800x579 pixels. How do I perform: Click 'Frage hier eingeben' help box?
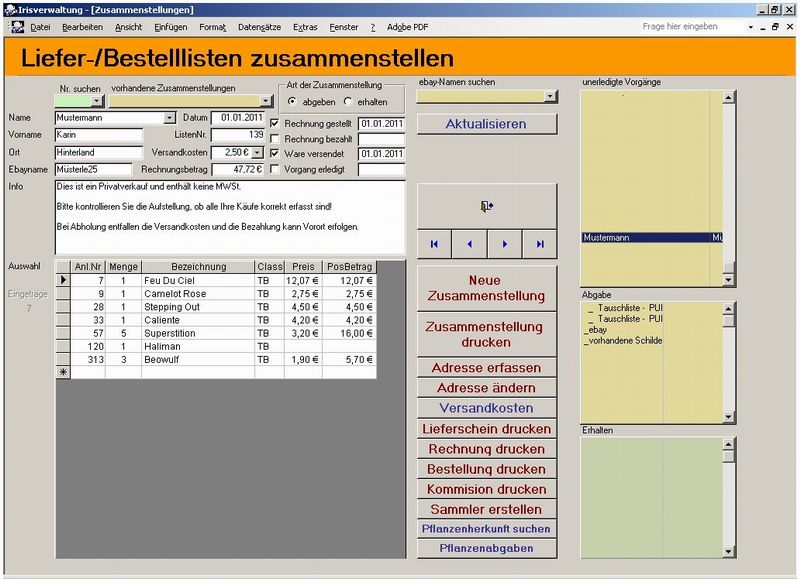click(693, 27)
